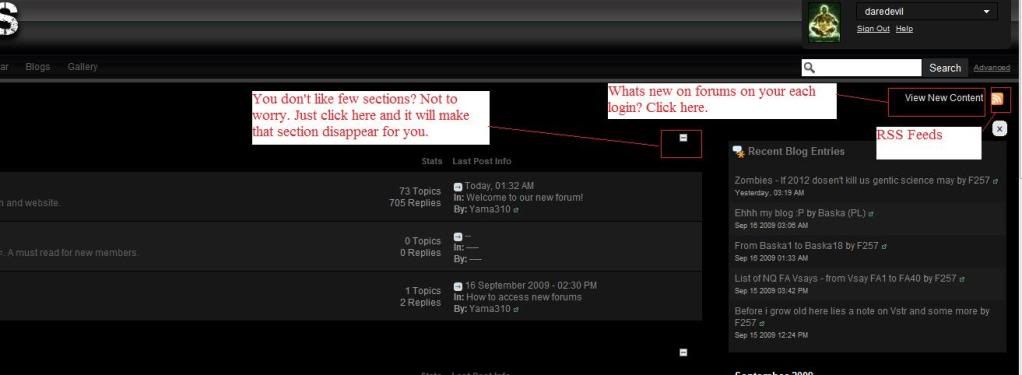The width and height of the screenshot is (1022, 375).
Task: Go to last post icon for Welcome topic
Action: click(x=458, y=187)
